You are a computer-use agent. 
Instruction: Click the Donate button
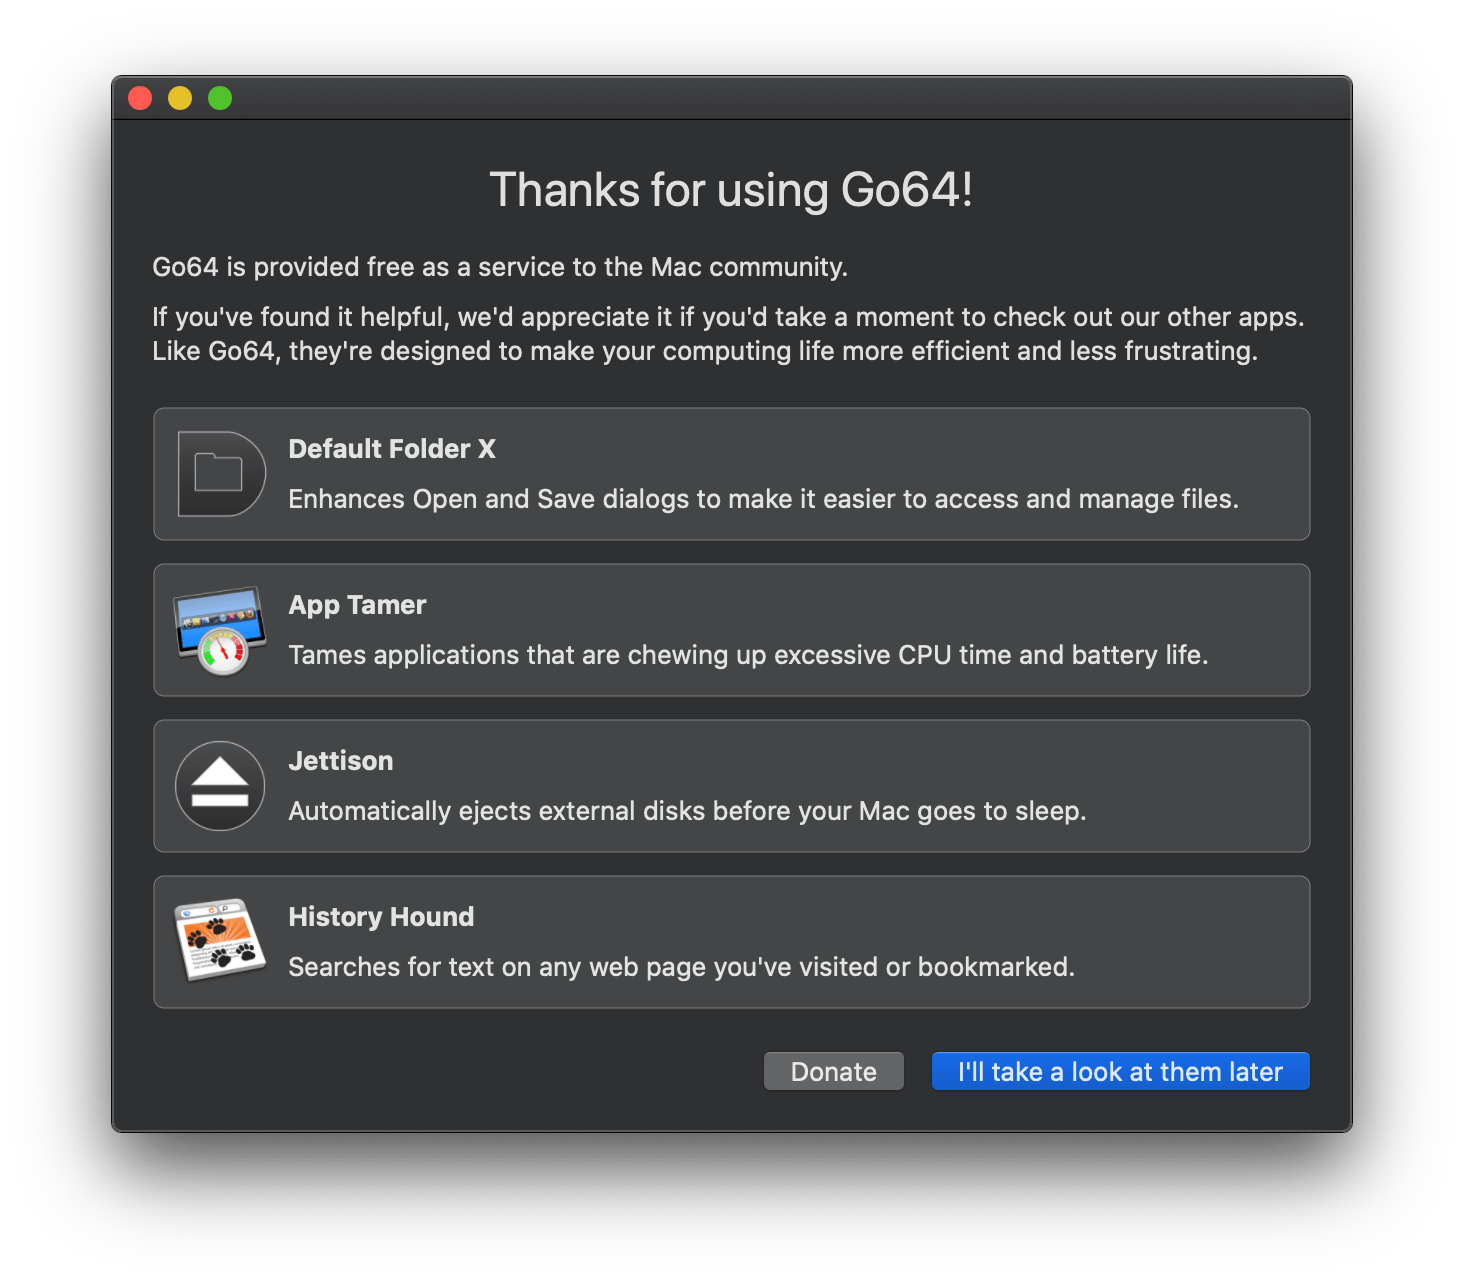[x=834, y=1071]
